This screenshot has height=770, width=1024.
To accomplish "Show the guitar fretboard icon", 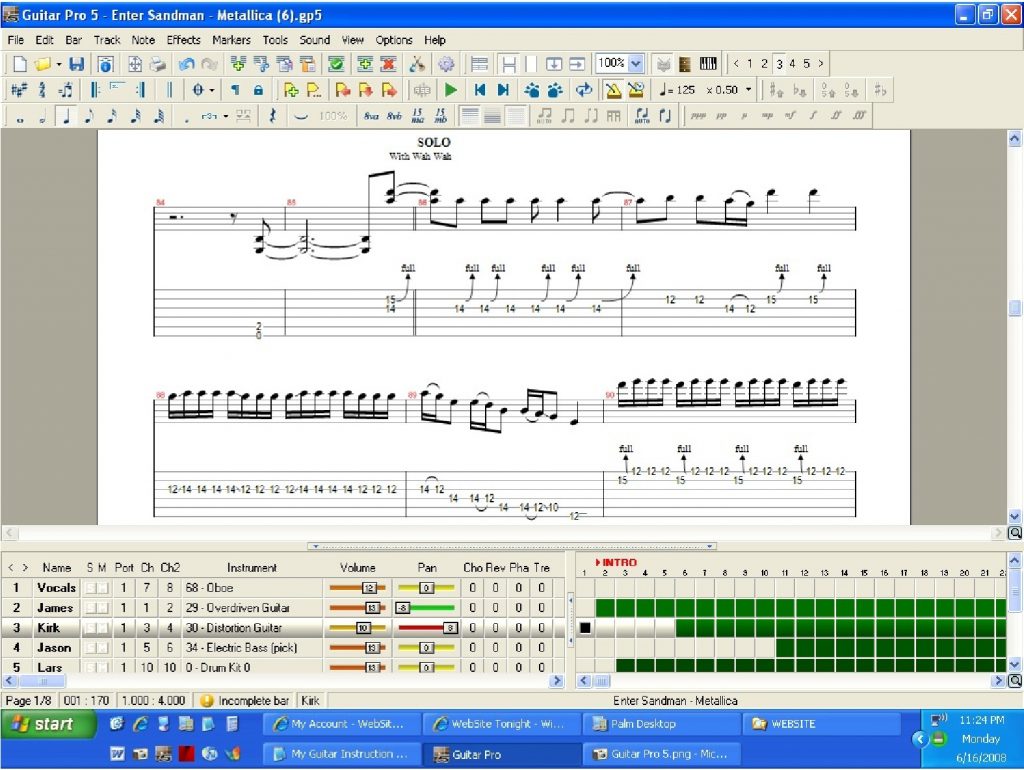I will (685, 64).
